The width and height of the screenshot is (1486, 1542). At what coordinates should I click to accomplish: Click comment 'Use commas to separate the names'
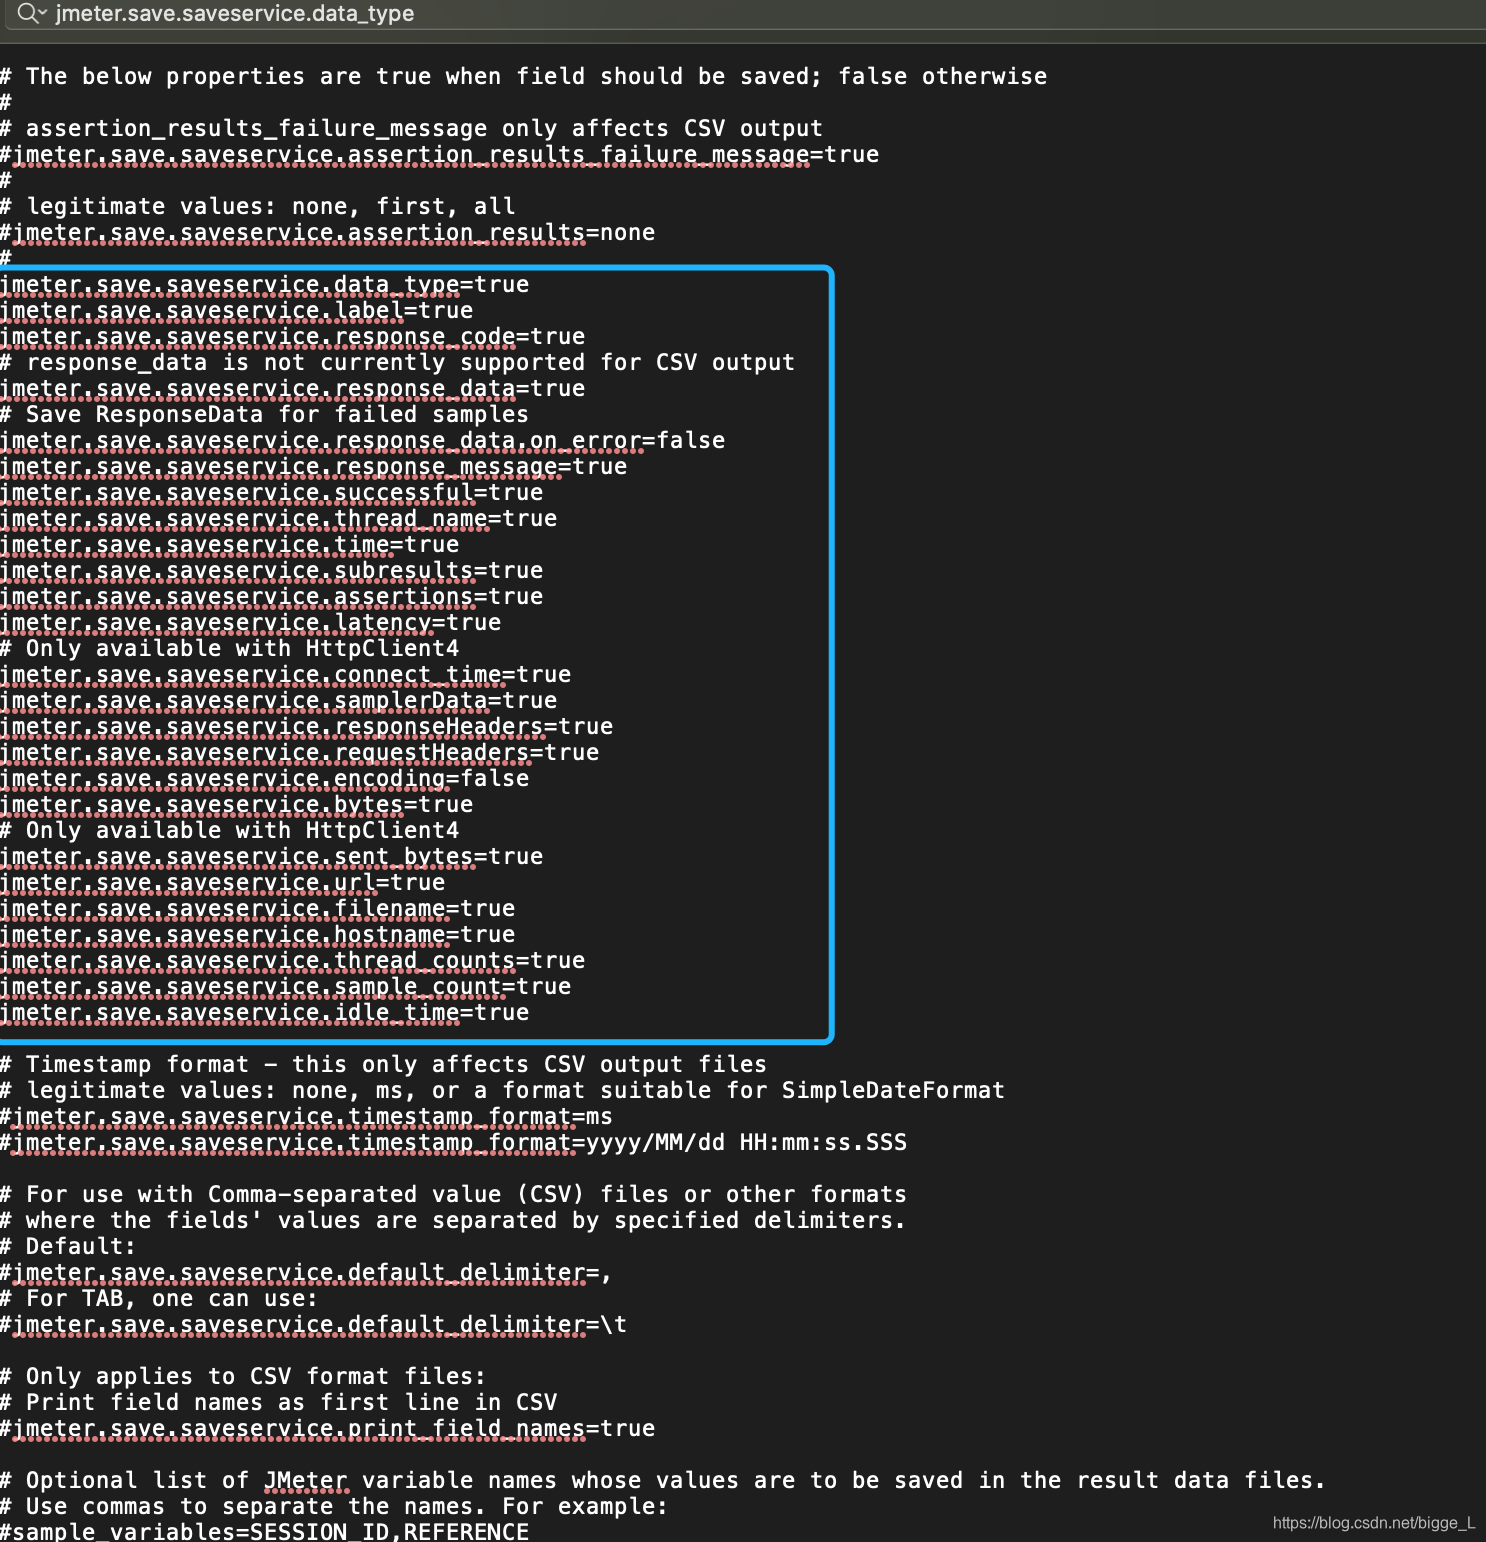(x=335, y=1507)
